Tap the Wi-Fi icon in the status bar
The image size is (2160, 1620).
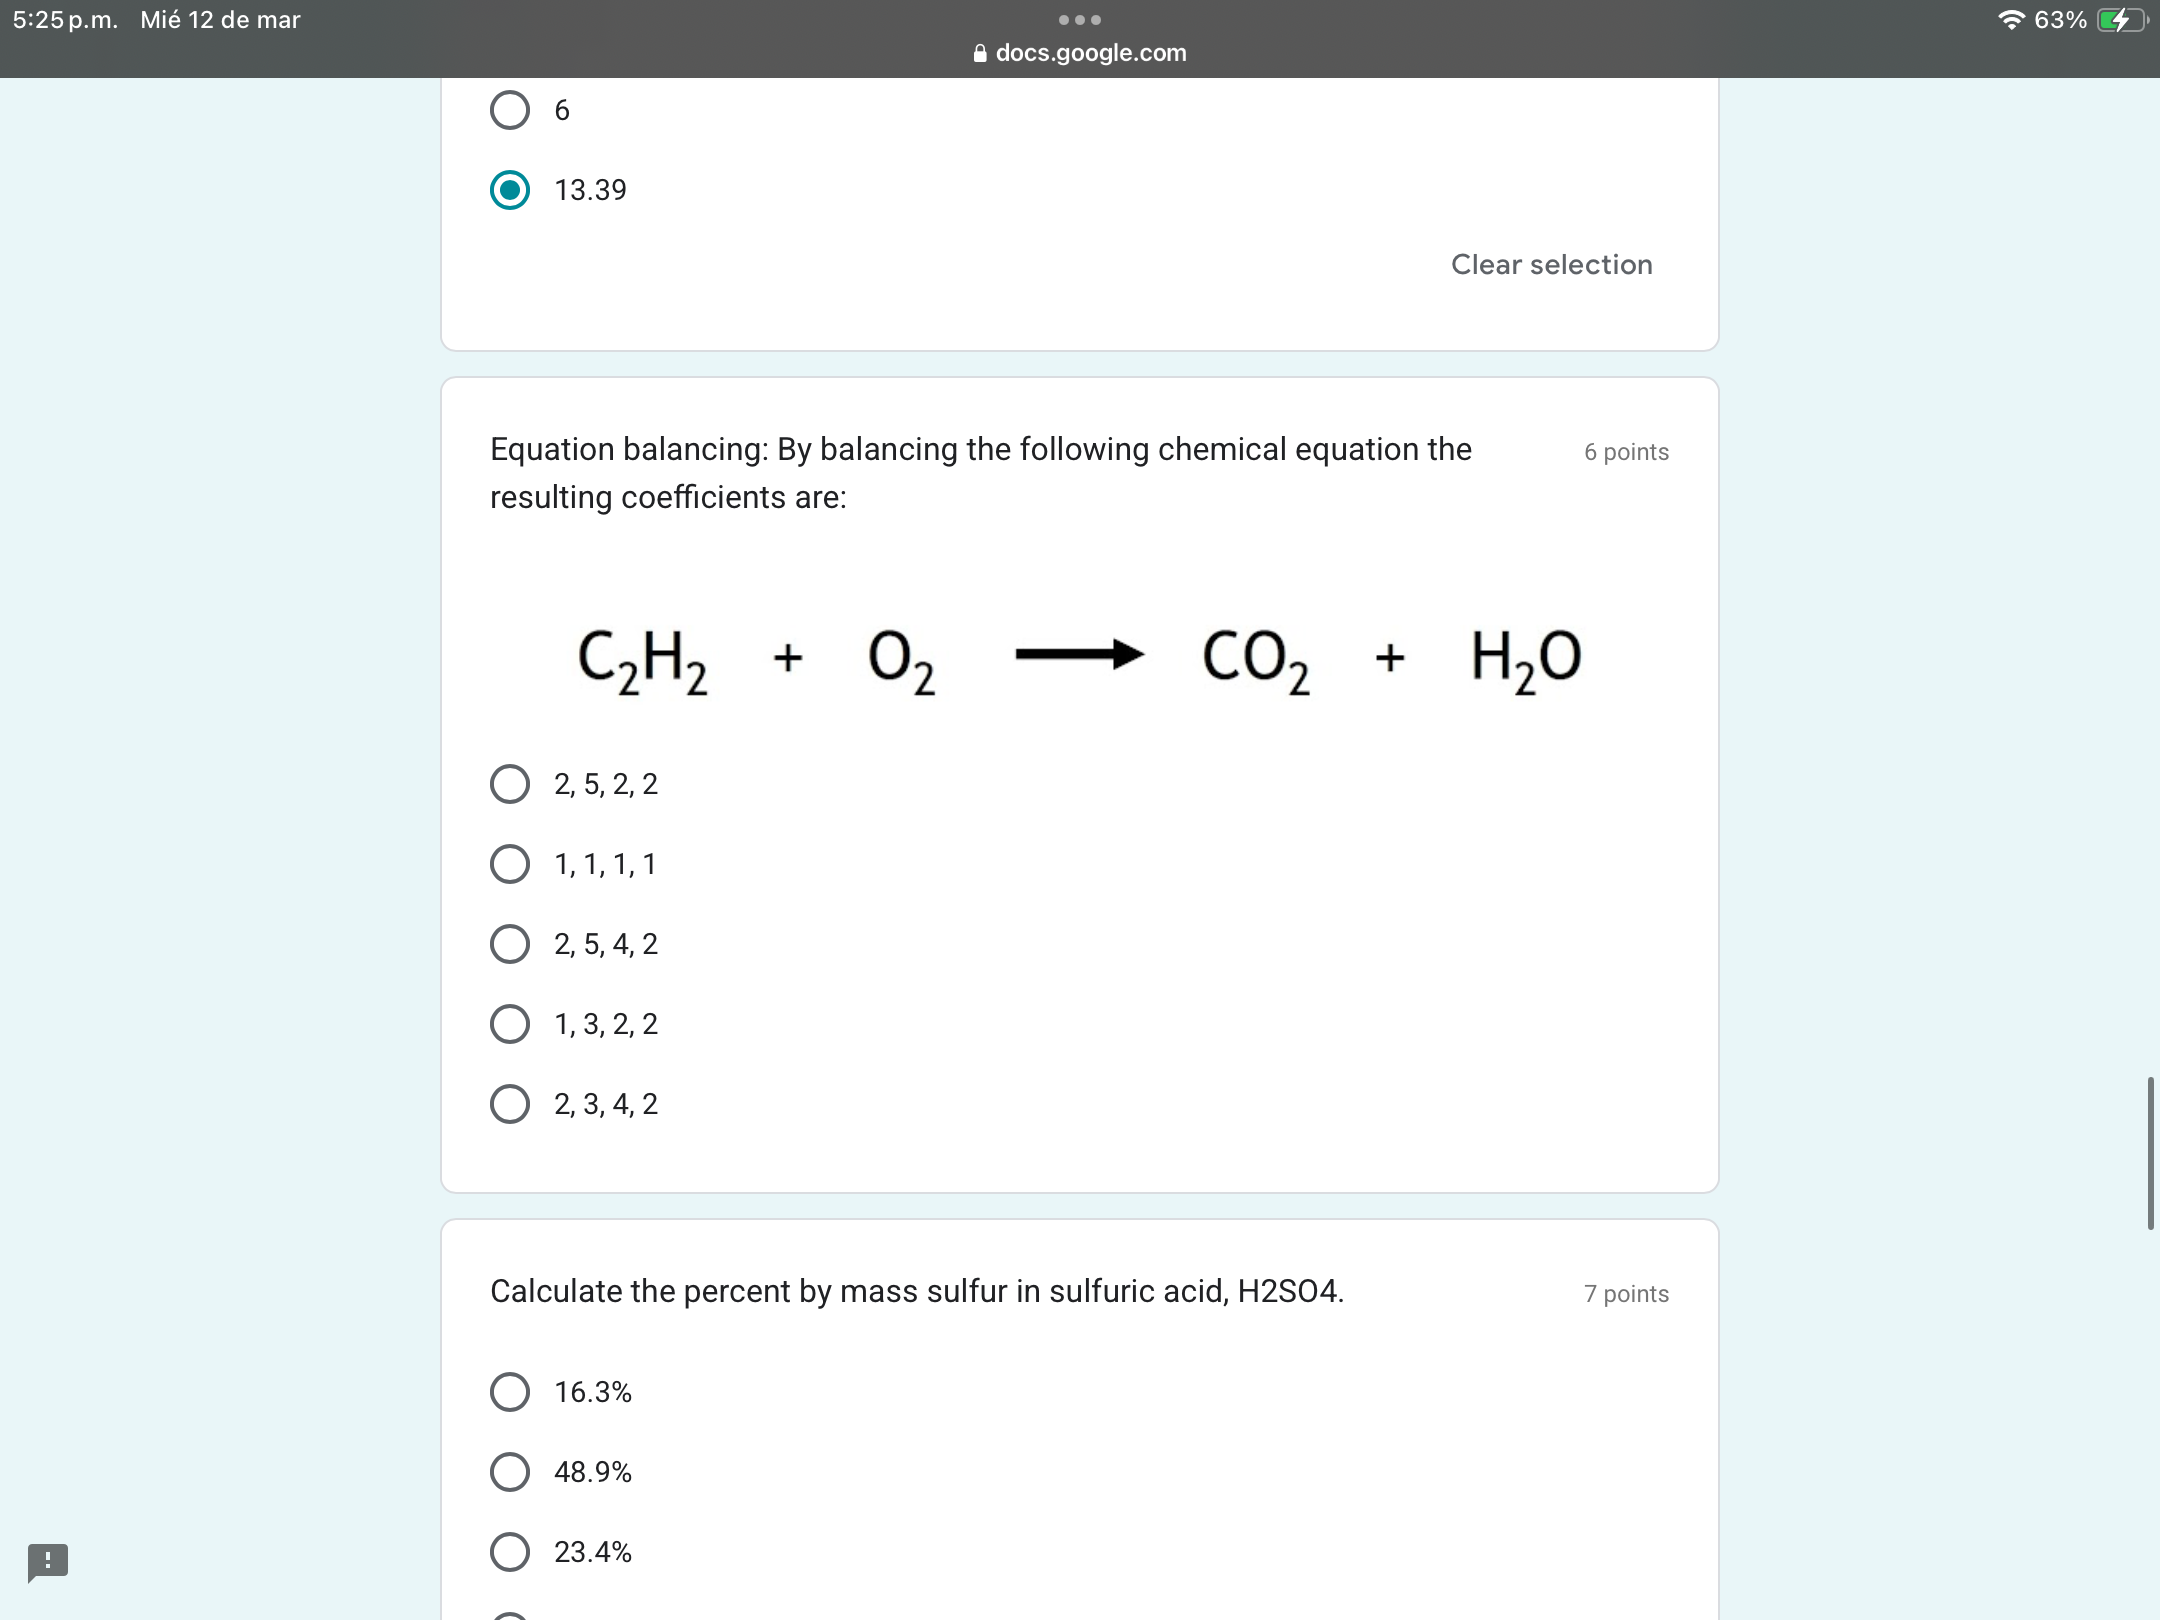point(2013,19)
